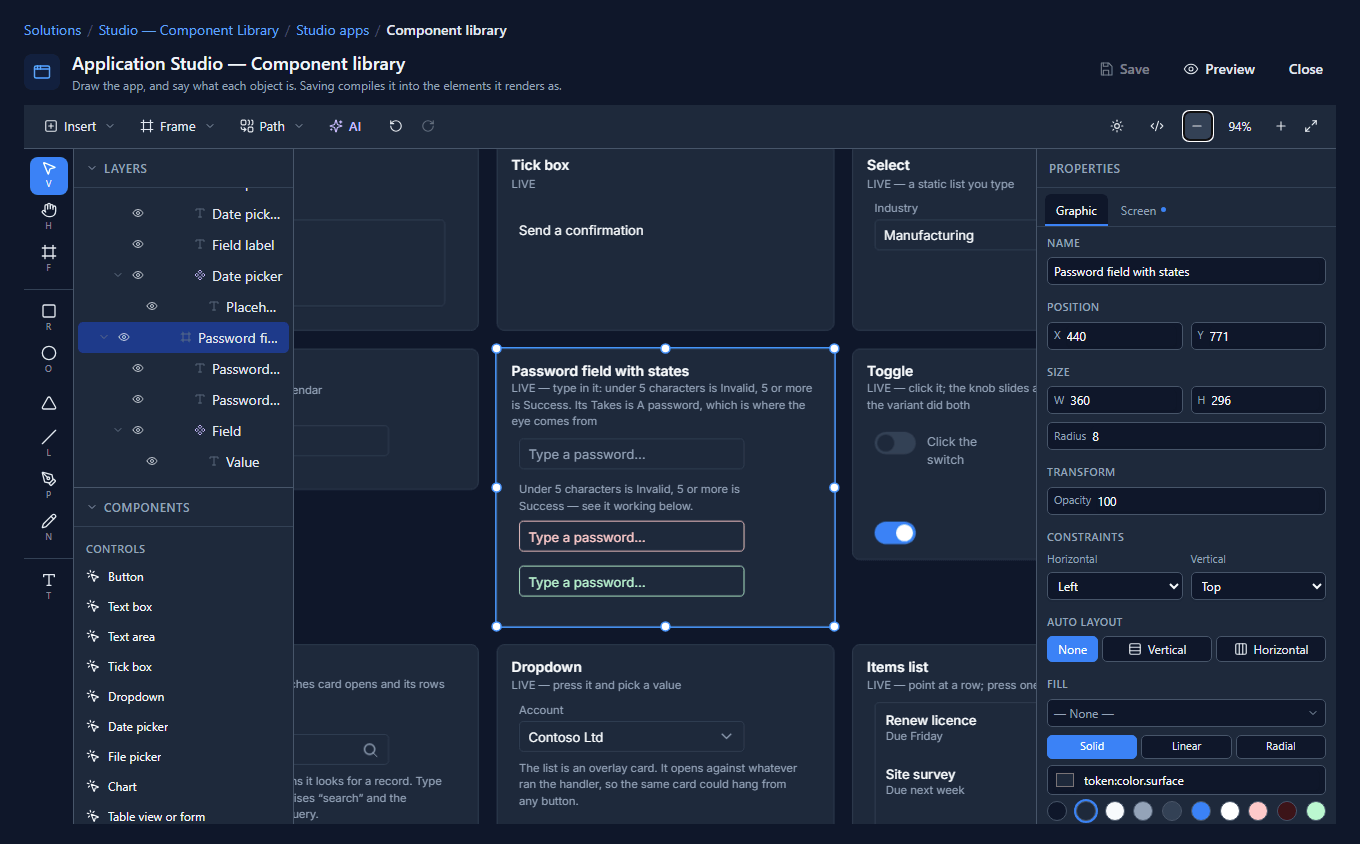The height and width of the screenshot is (844, 1360).
Task: Pick the Rectangle shape tool (R)
Action: 49,317
